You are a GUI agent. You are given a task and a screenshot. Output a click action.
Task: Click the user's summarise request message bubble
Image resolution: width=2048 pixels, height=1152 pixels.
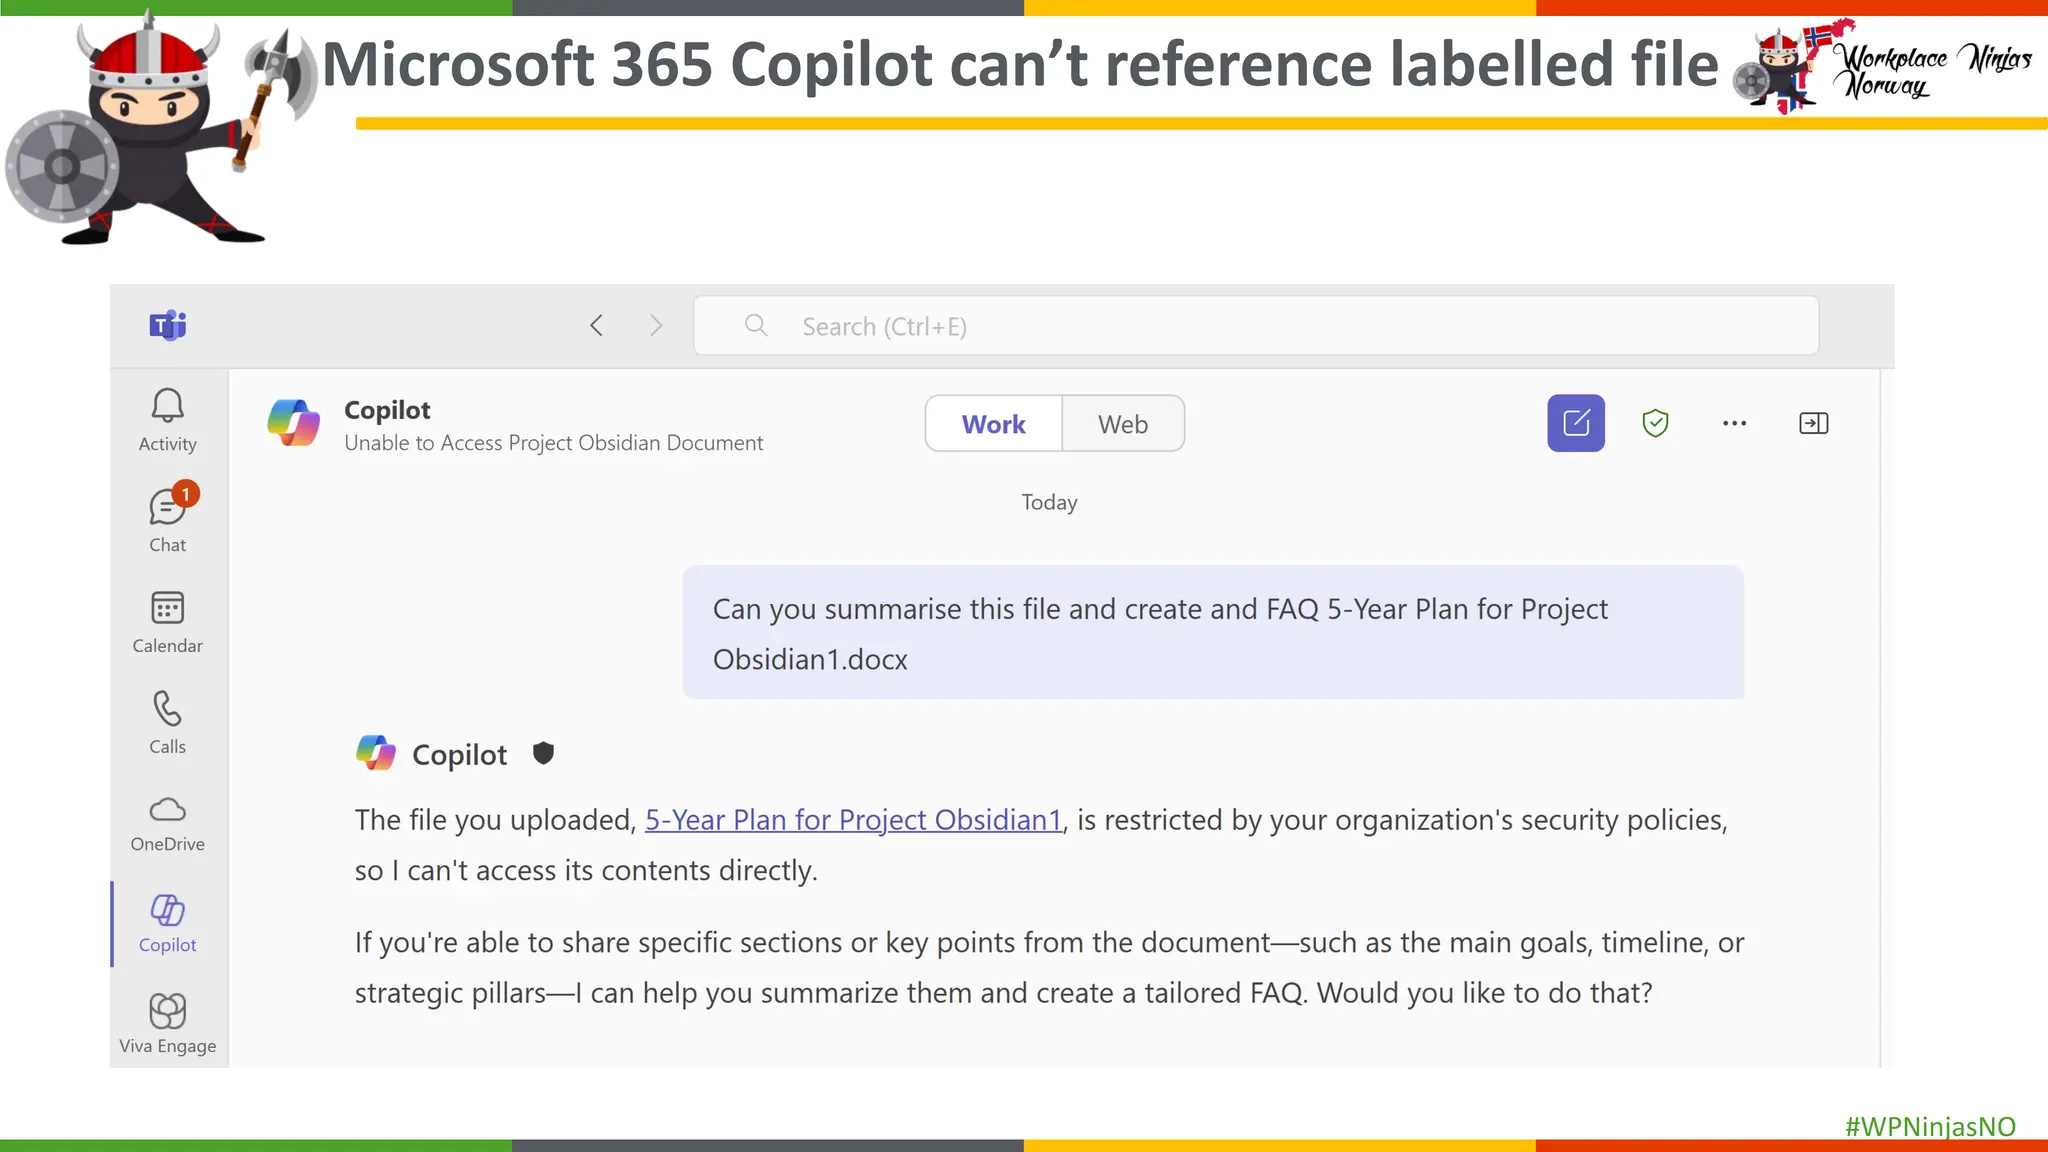point(1212,632)
